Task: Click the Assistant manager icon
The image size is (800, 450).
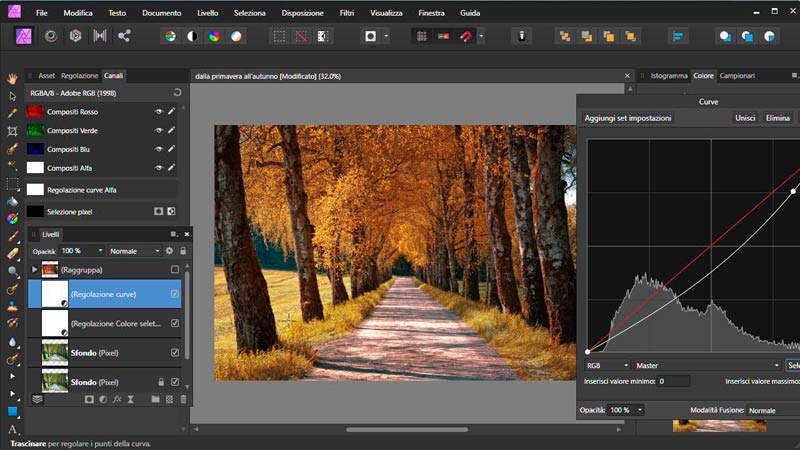Action: pyautogui.click(x=521, y=36)
